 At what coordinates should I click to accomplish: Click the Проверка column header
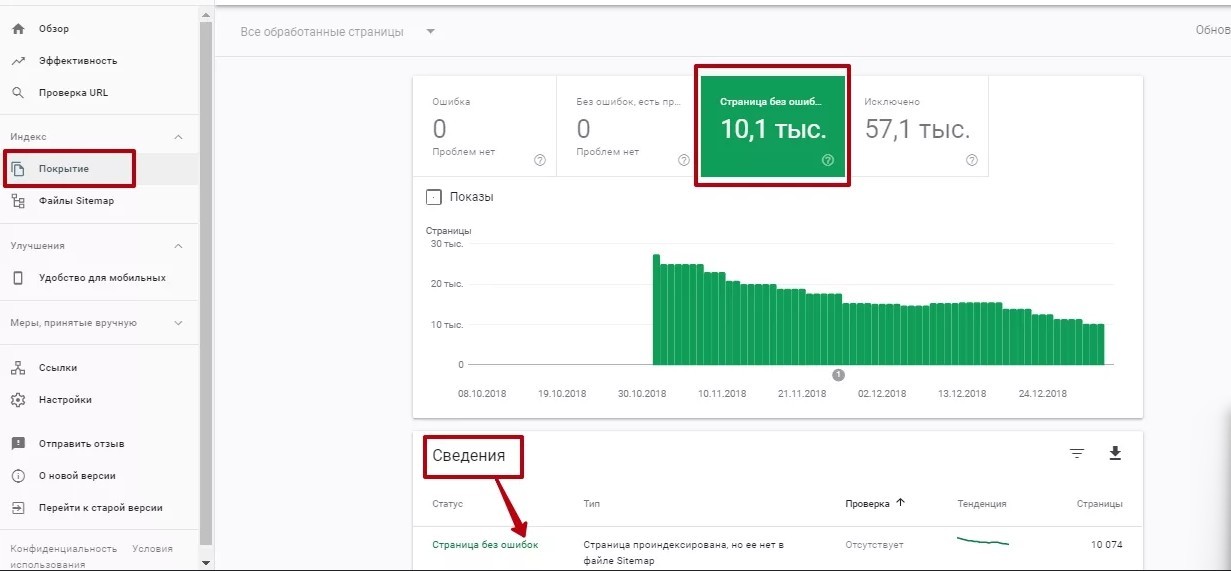(867, 503)
